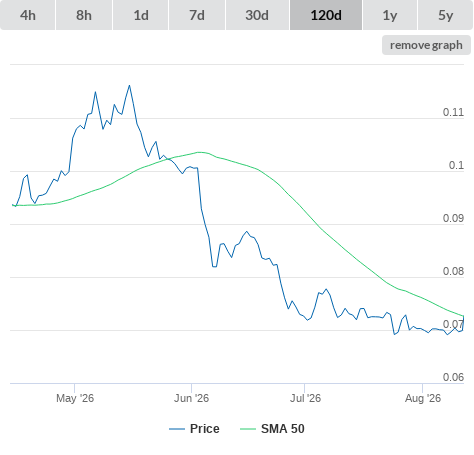Click the 0.11 y-axis price label
This screenshot has height=455, width=474.
pyautogui.click(x=453, y=112)
